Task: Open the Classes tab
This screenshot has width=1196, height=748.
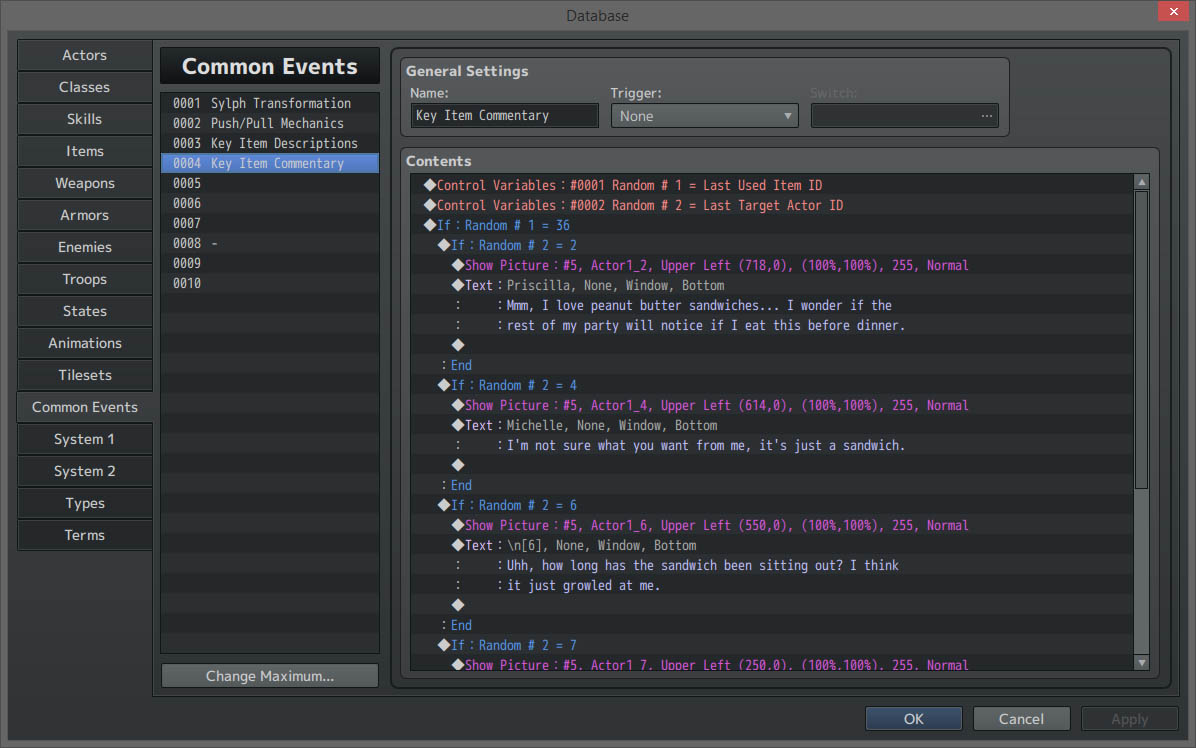Action: click(x=85, y=87)
